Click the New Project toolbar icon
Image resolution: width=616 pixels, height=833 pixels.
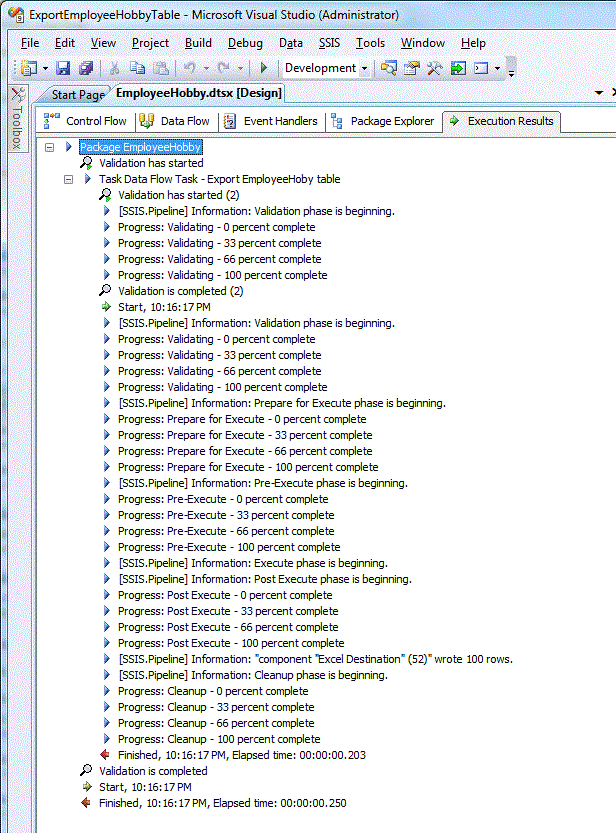pos(30,68)
